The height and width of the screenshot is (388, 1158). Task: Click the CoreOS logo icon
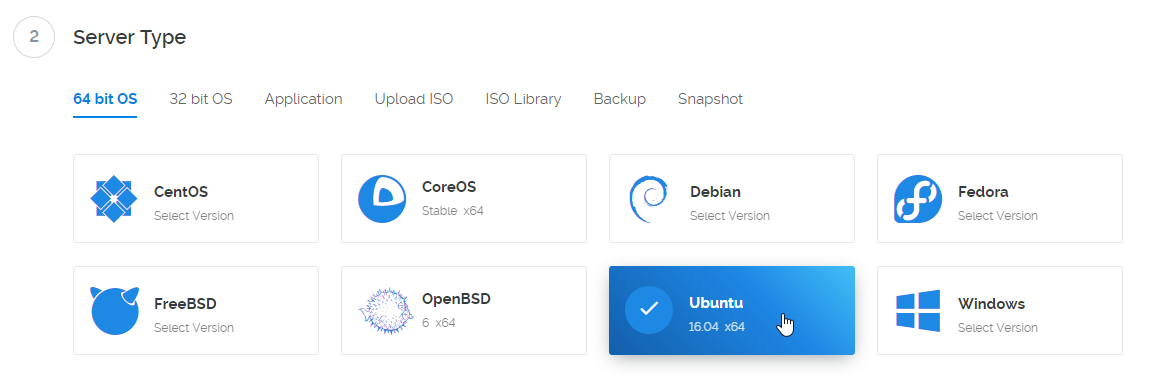[382, 199]
